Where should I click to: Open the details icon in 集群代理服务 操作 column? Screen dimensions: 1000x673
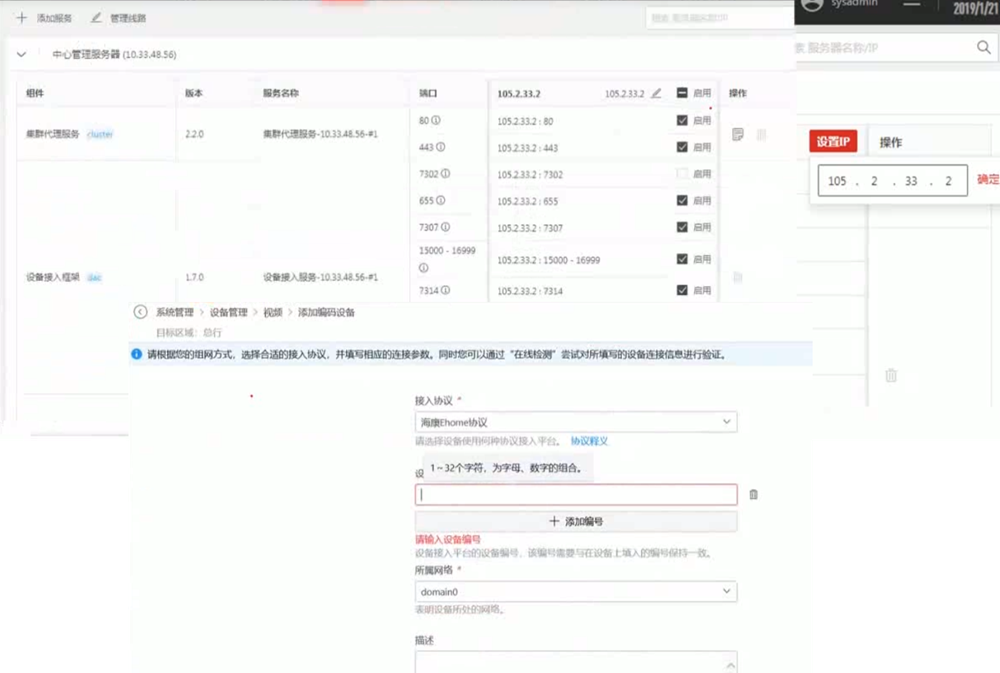click(738, 134)
